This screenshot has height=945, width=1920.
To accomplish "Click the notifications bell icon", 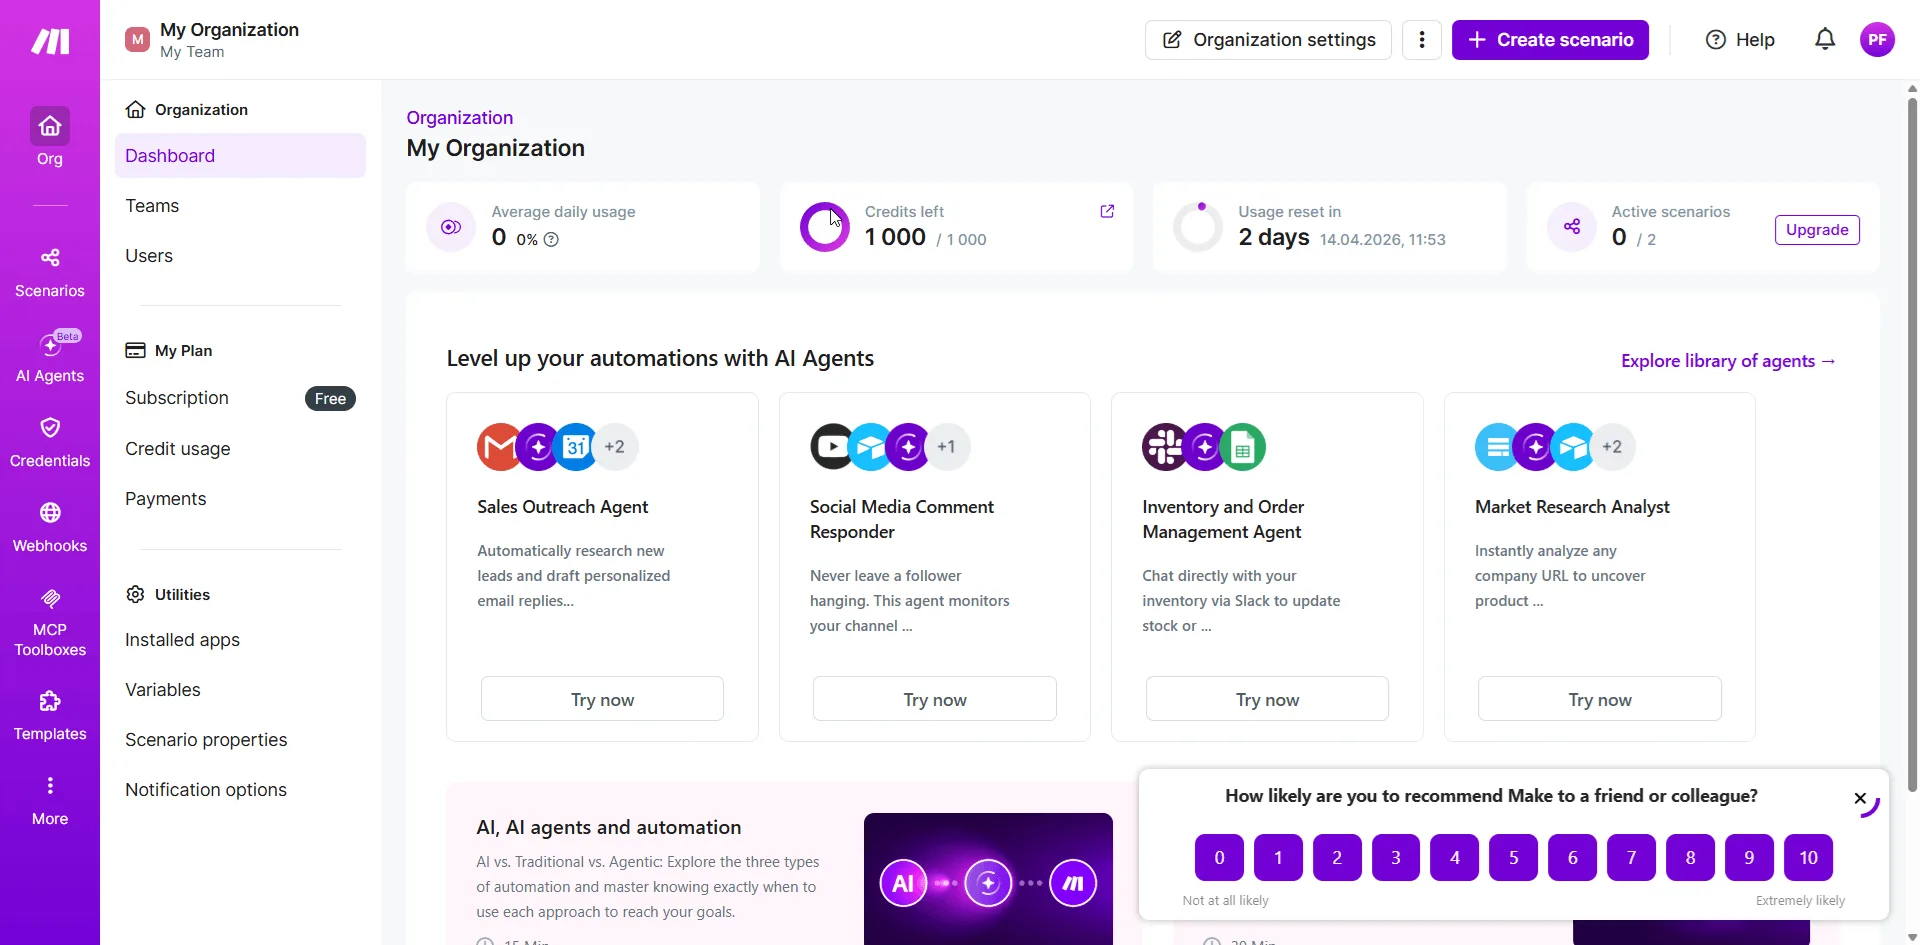I will 1825,40.
